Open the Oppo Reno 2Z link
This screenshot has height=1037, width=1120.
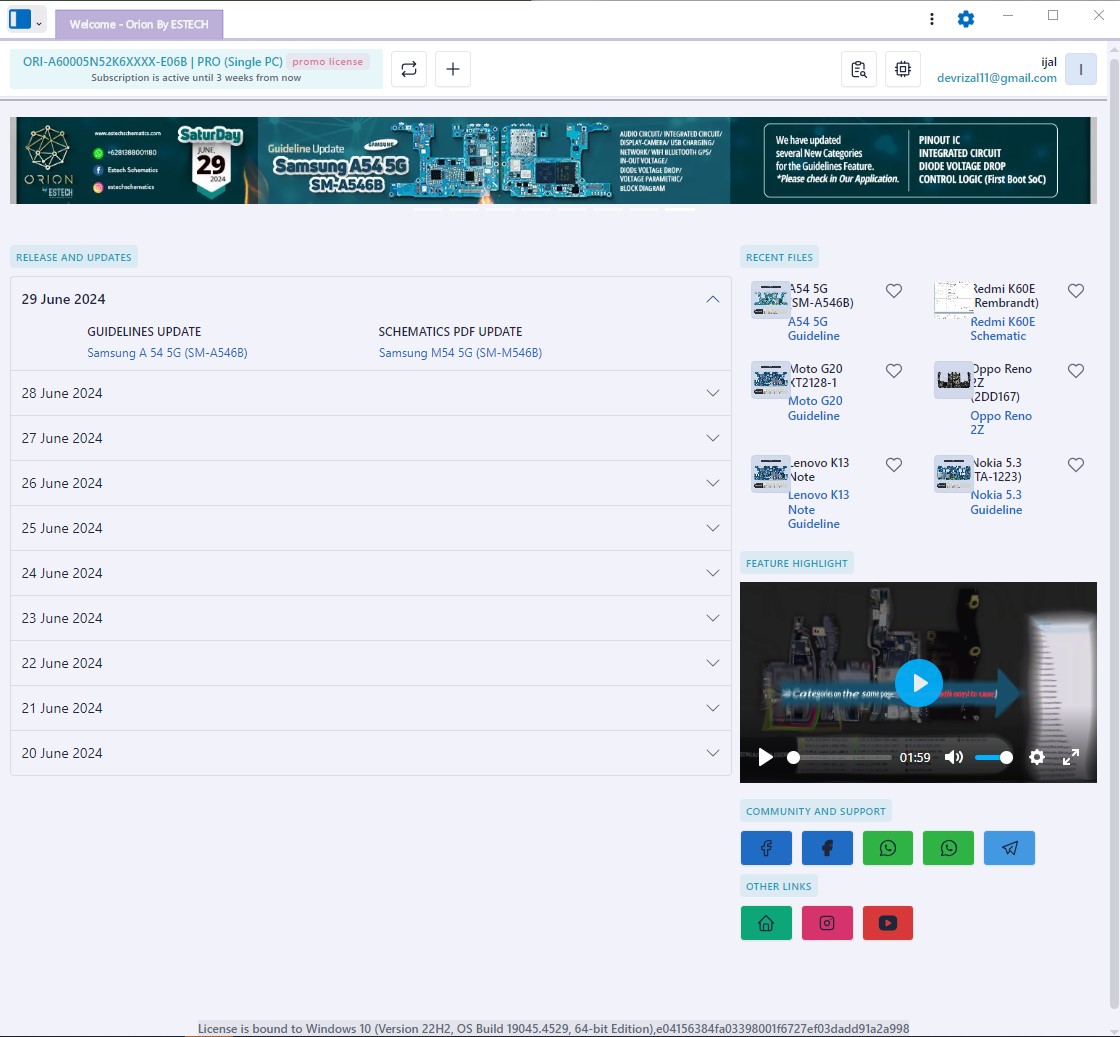point(1001,423)
